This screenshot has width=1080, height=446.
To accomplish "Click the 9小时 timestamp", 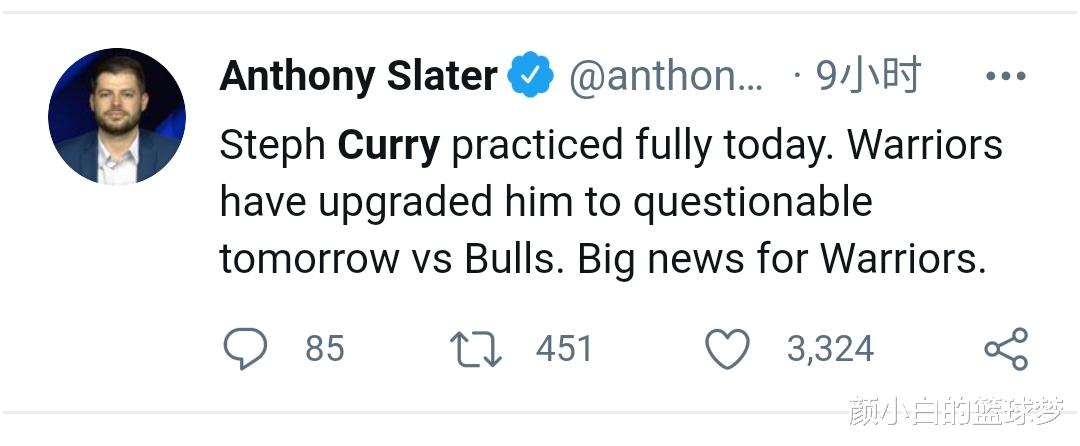I will (x=868, y=76).
